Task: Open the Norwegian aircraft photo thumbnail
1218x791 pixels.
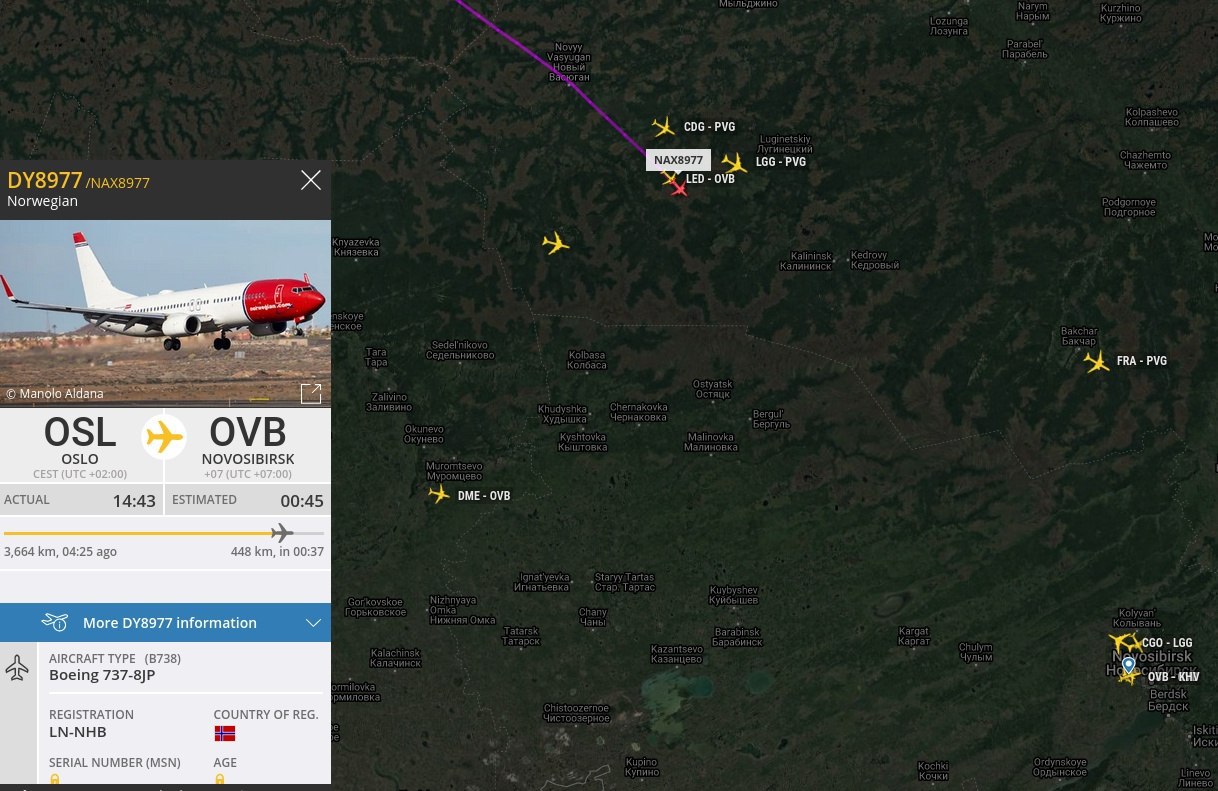Action: coord(165,313)
